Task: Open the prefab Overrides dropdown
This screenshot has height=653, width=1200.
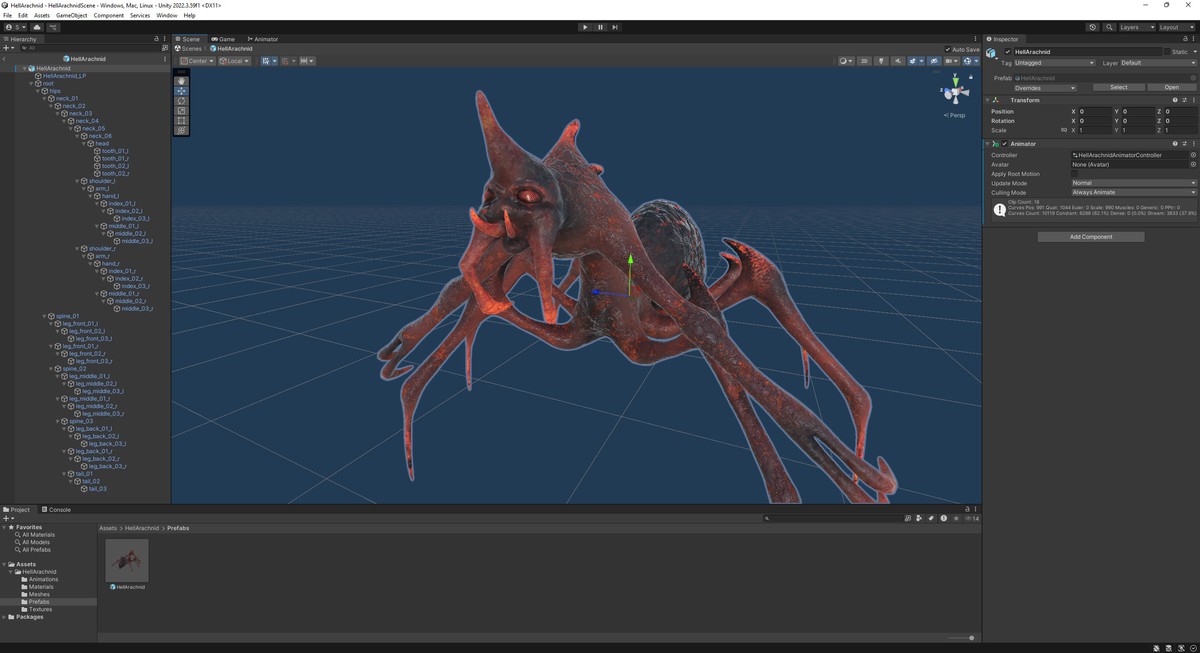Action: click(1045, 88)
